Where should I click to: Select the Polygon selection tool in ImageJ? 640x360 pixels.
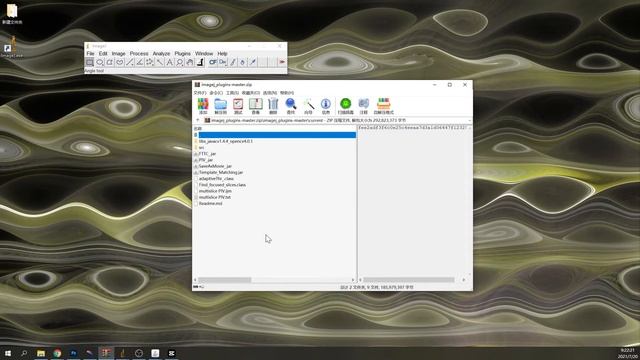[109, 62]
